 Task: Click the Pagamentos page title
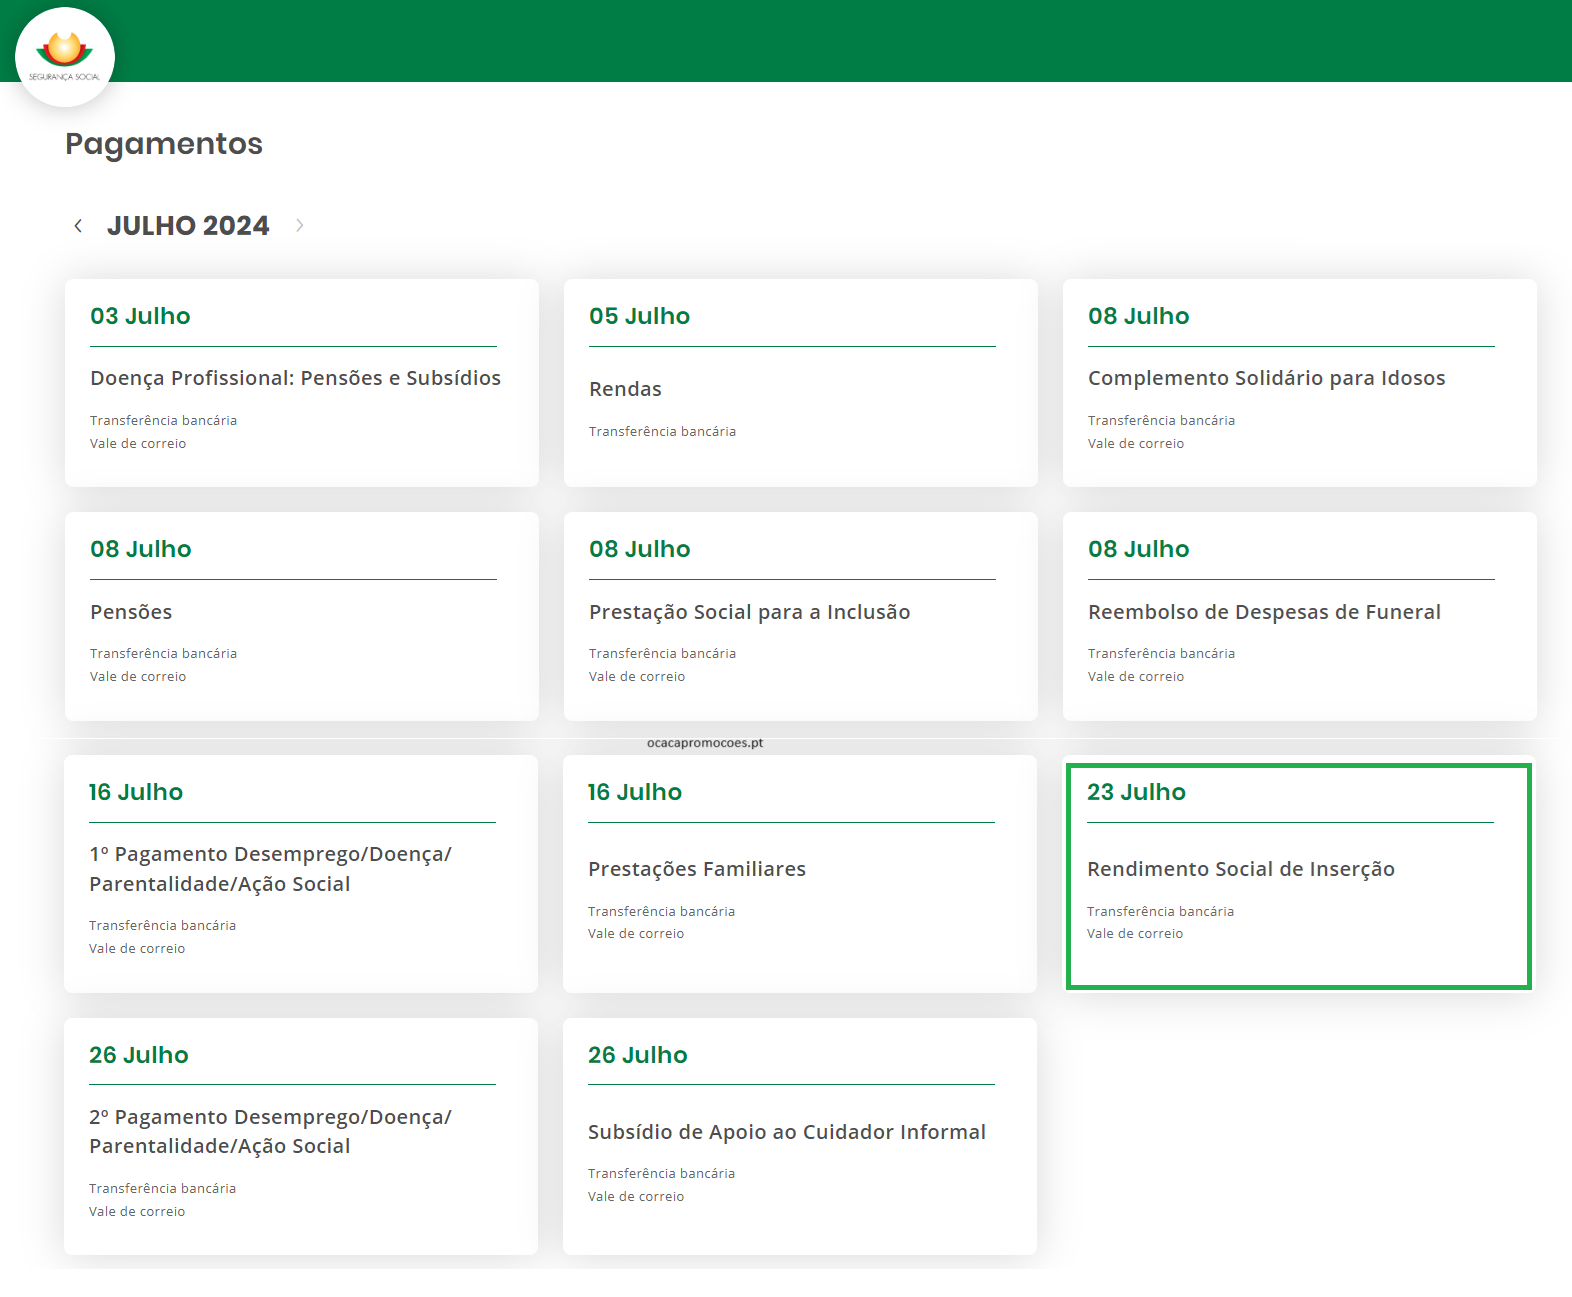click(x=164, y=144)
